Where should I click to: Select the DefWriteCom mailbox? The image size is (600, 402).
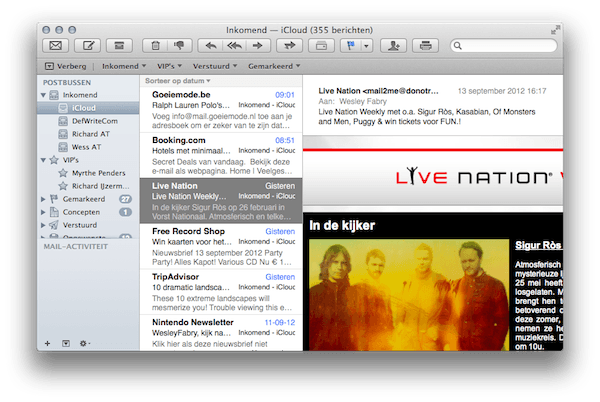pos(88,121)
